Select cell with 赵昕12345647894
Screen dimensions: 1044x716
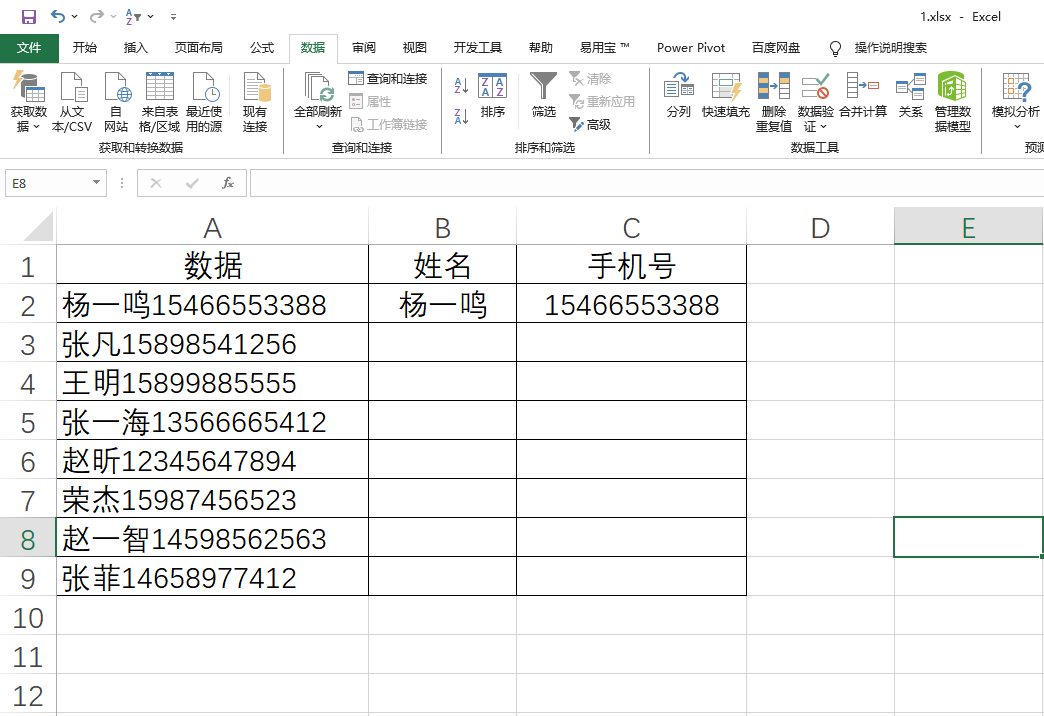click(212, 460)
